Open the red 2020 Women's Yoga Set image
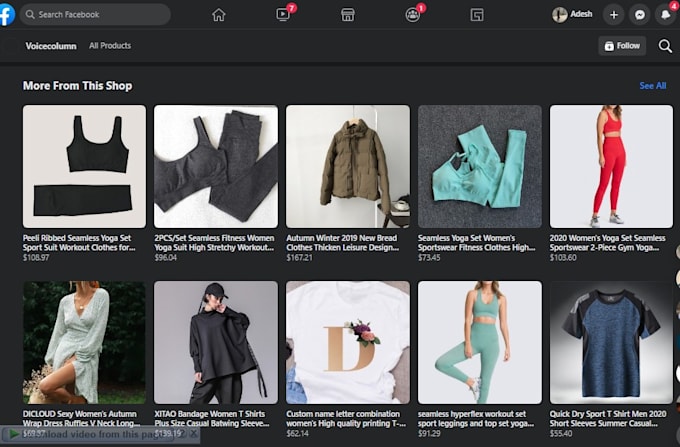The image size is (680, 447). pyautogui.click(x=611, y=166)
